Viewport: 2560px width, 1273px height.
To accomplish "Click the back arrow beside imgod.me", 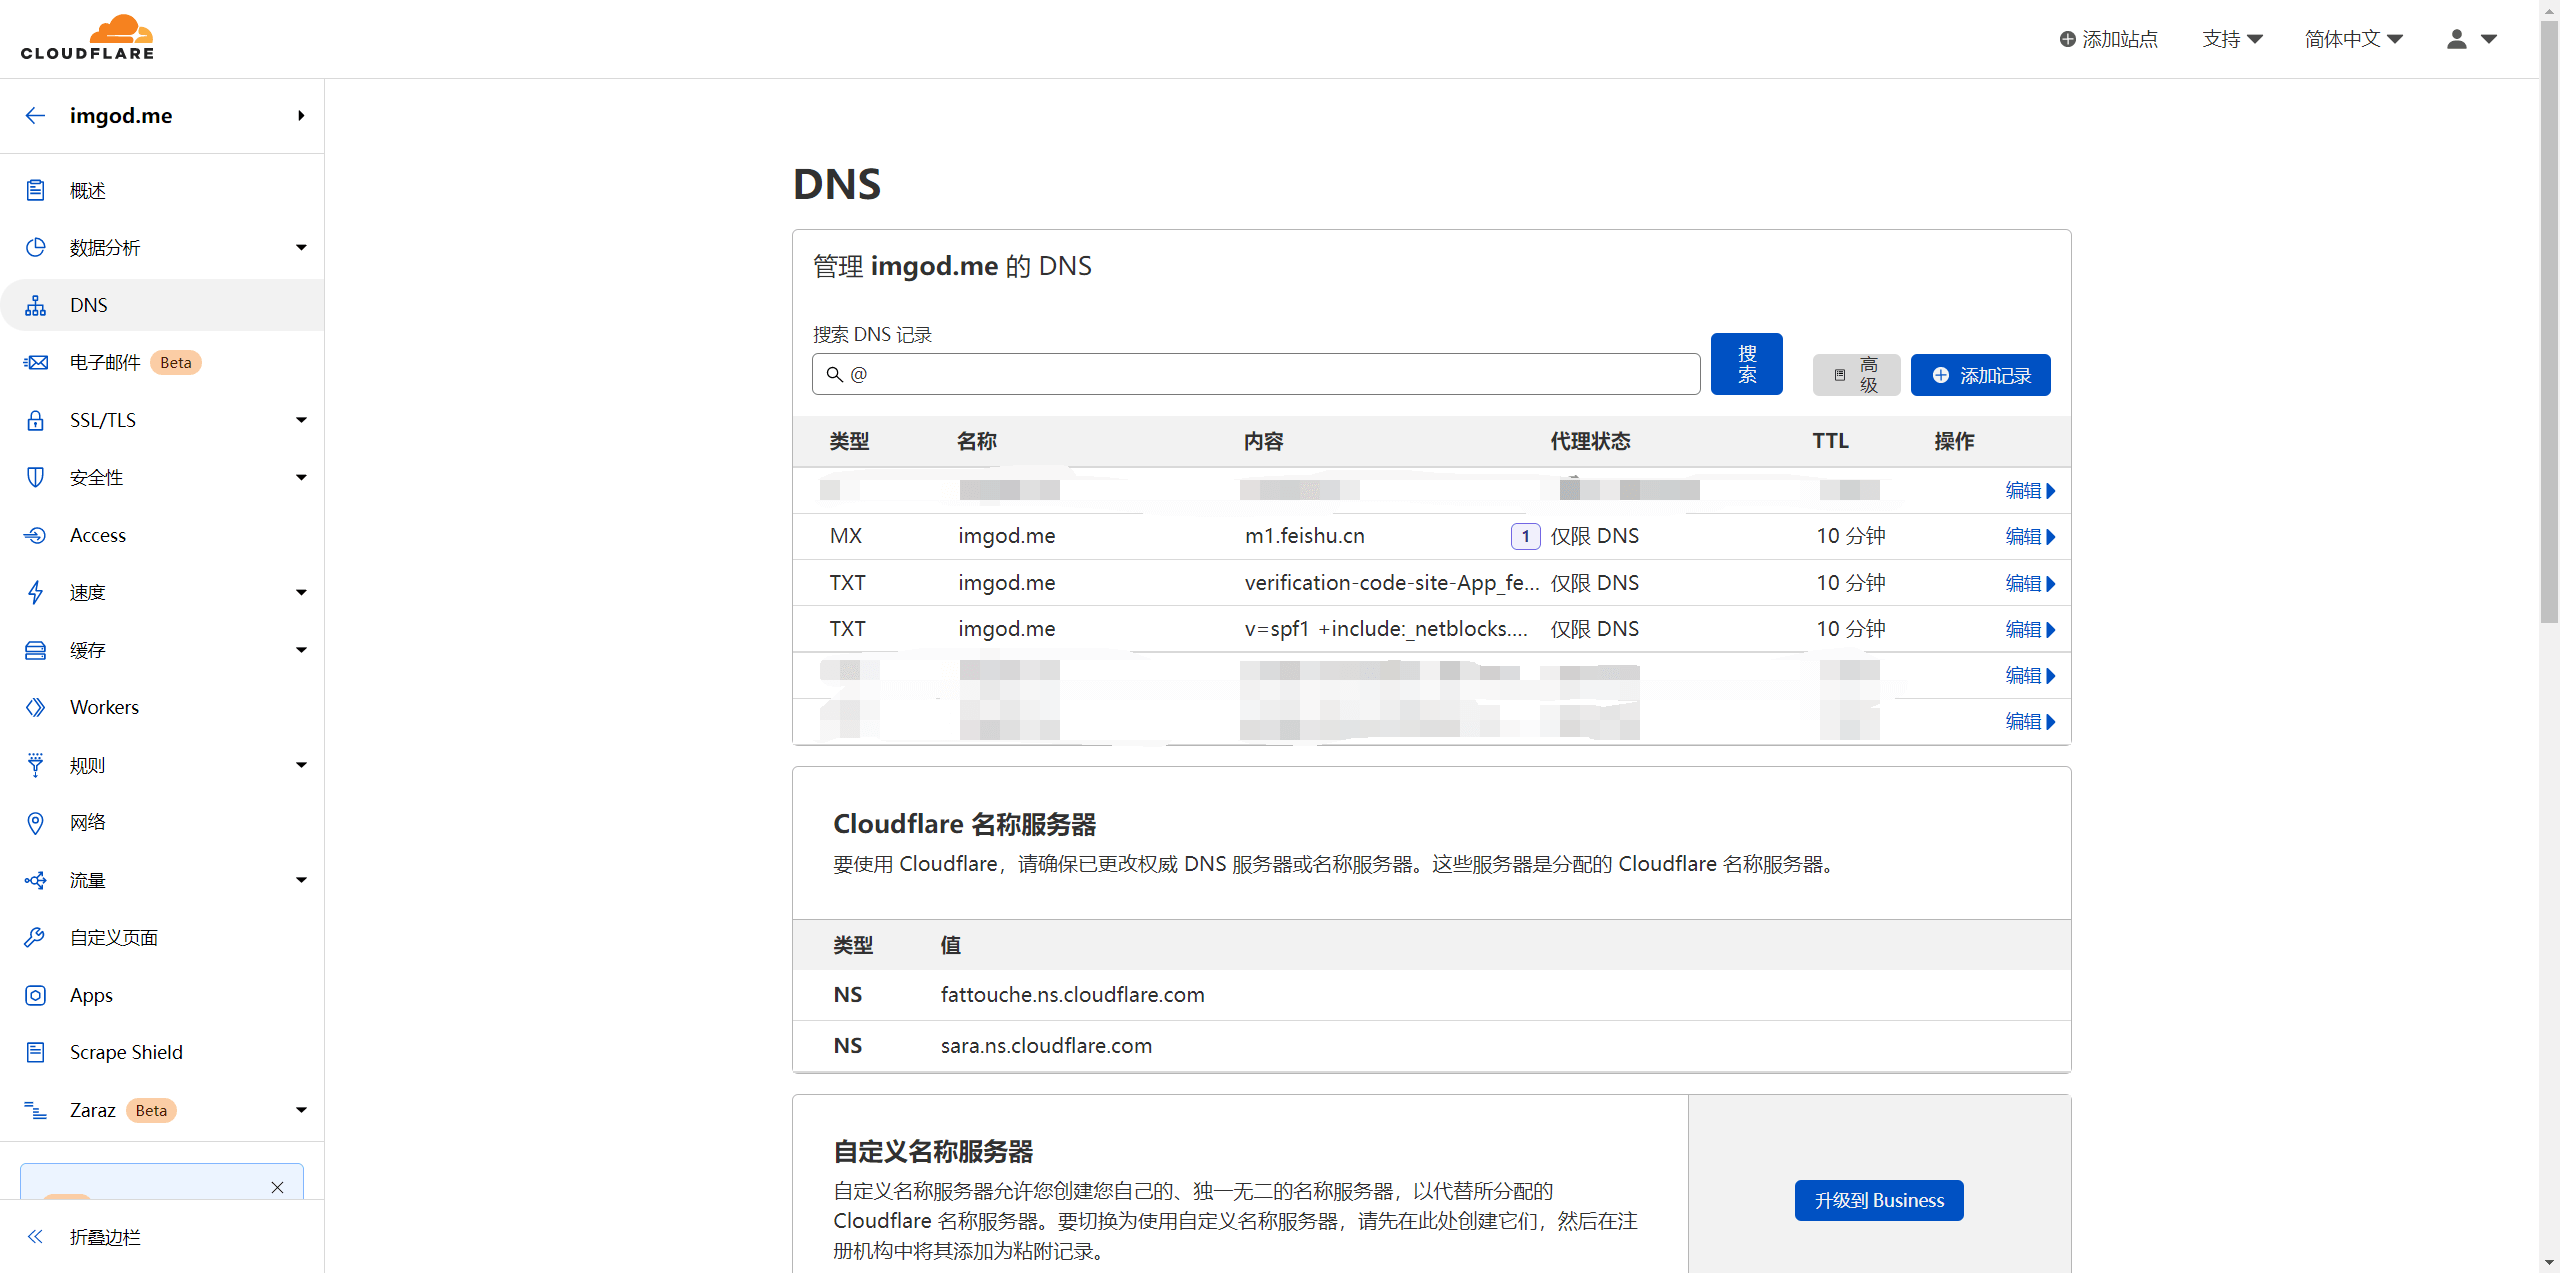I will tap(35, 116).
